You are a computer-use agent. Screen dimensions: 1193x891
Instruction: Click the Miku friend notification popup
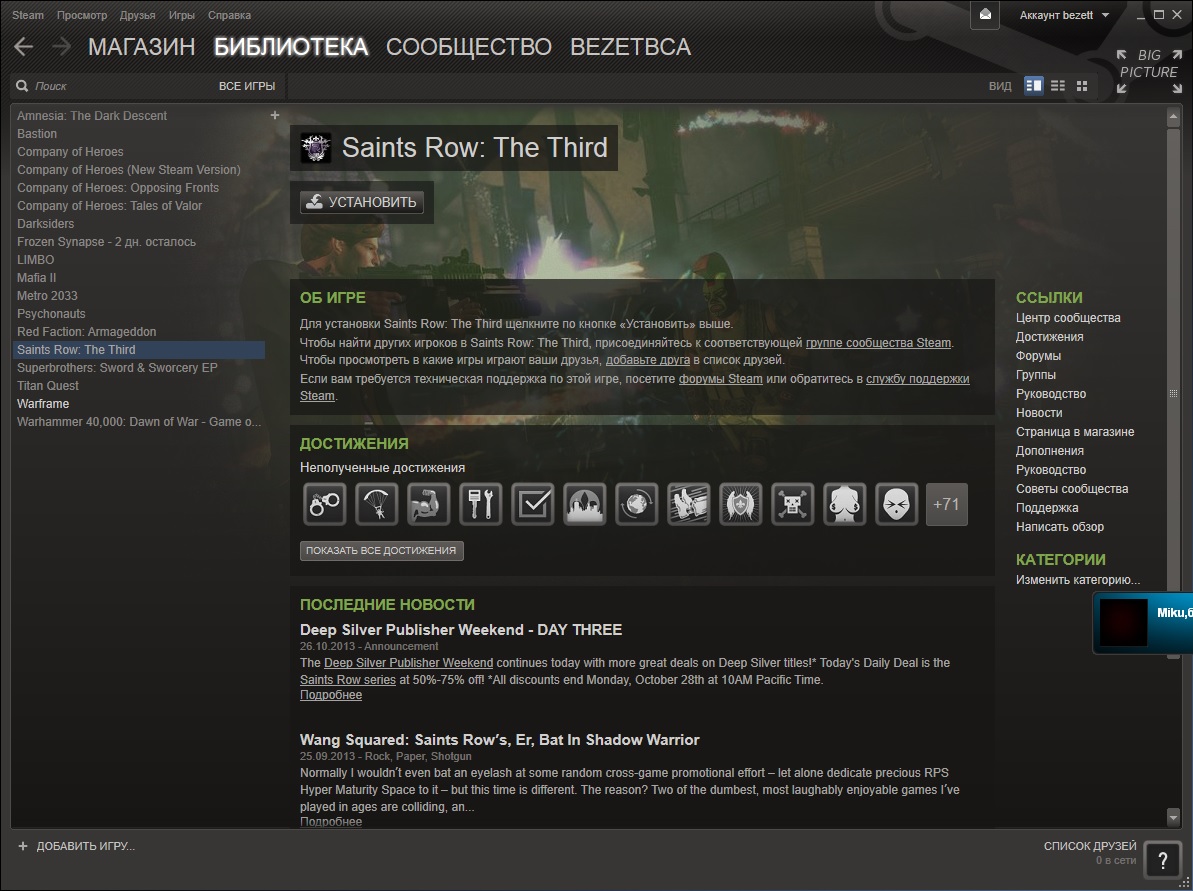(x=1143, y=622)
